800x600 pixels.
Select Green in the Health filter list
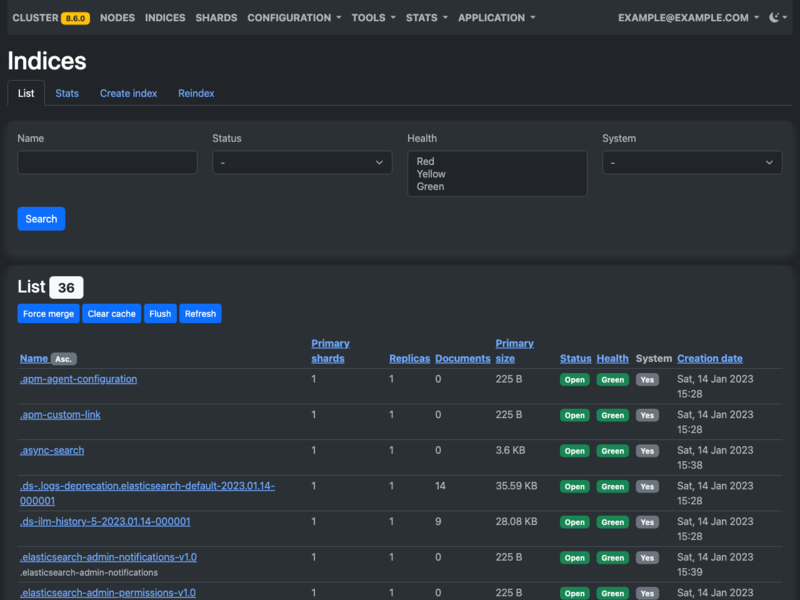point(430,186)
